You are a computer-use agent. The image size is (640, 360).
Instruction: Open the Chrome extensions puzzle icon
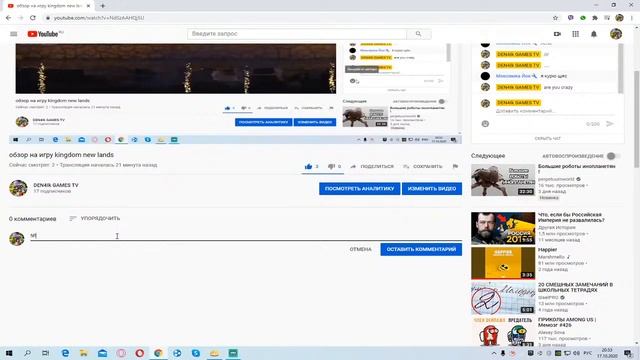tap(595, 18)
